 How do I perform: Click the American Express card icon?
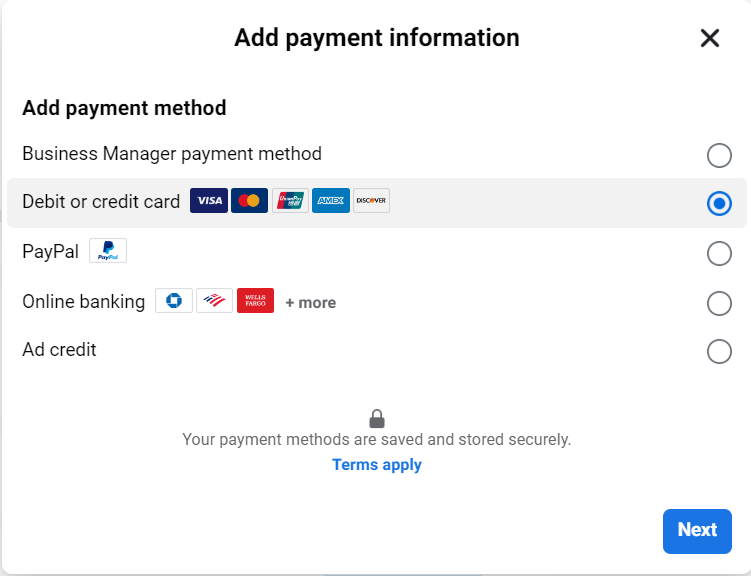(x=331, y=201)
